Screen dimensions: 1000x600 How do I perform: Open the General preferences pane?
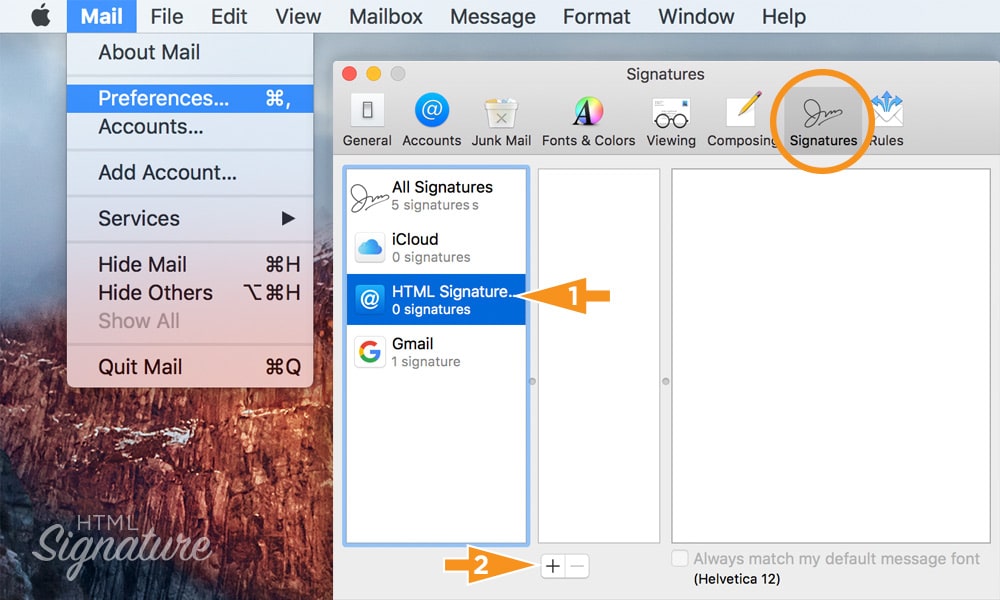(367, 120)
